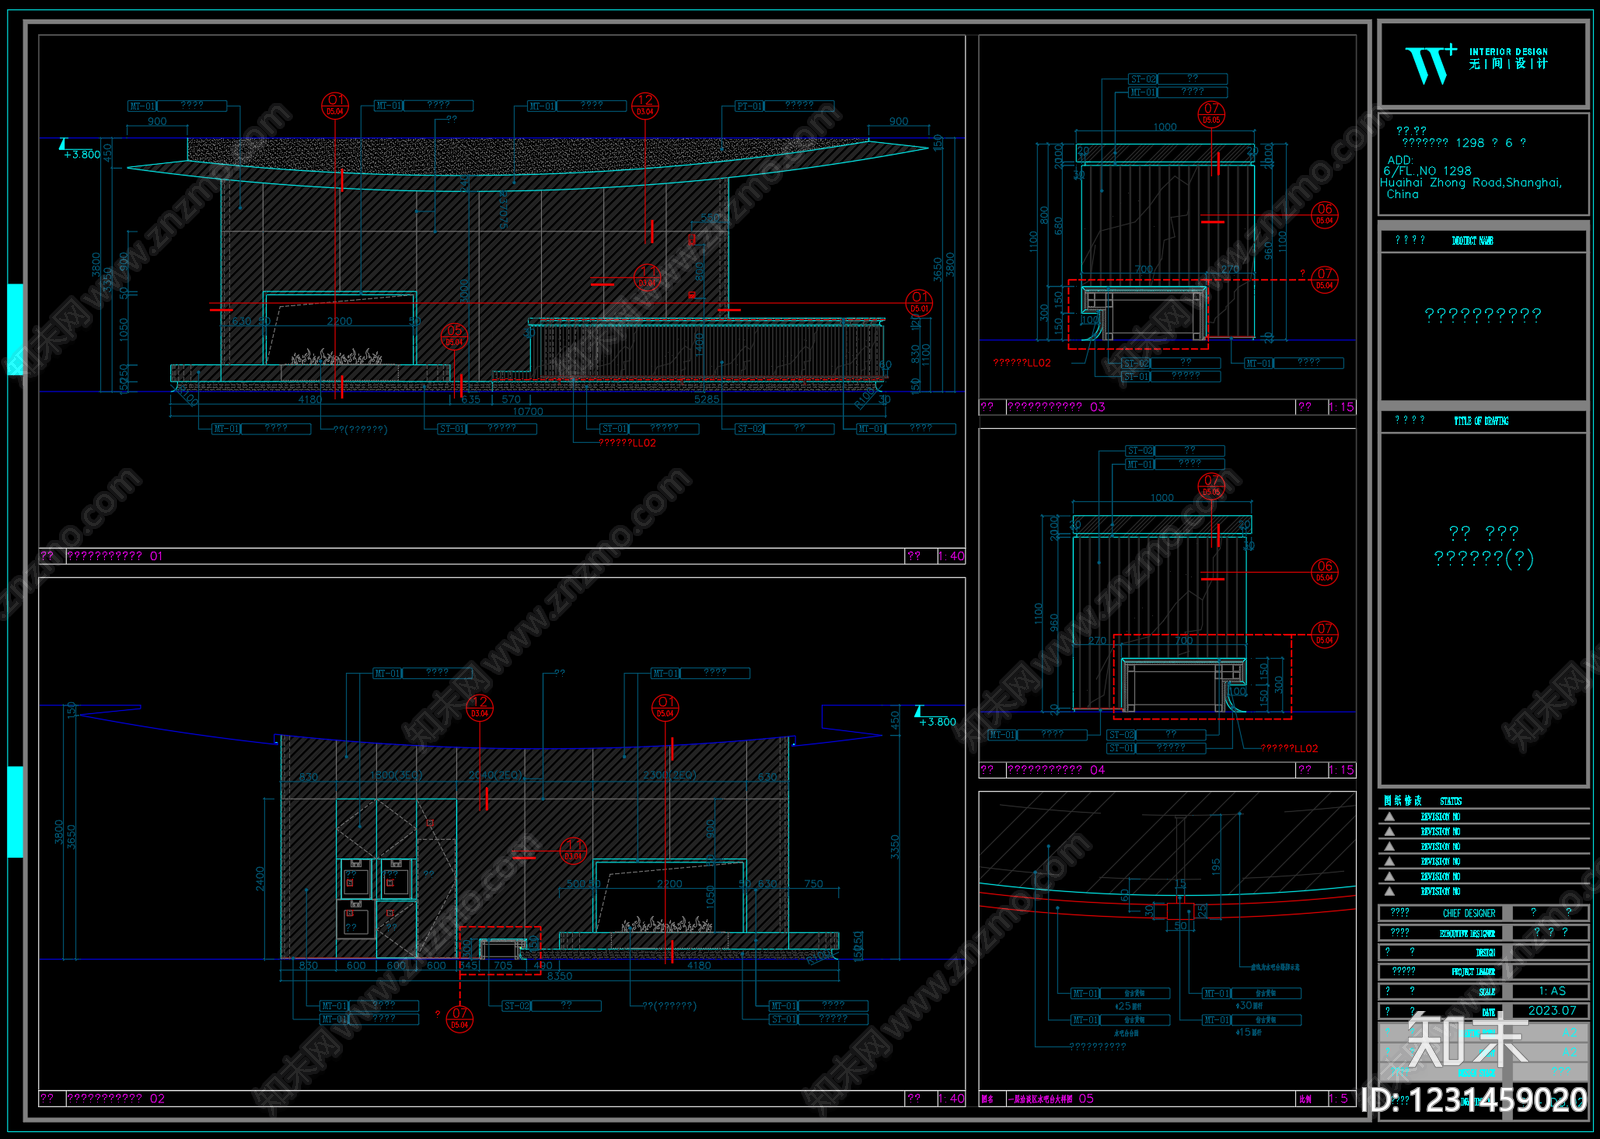Image resolution: width=1600 pixels, height=1139 pixels.
Task: Select the fireplace flames in drawing 02
Action: (x=667, y=925)
